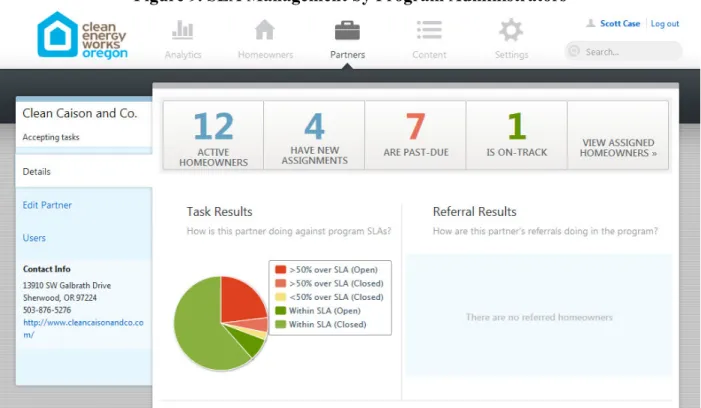Select the Details sidebar item
701x408 pixels.
click(x=84, y=172)
